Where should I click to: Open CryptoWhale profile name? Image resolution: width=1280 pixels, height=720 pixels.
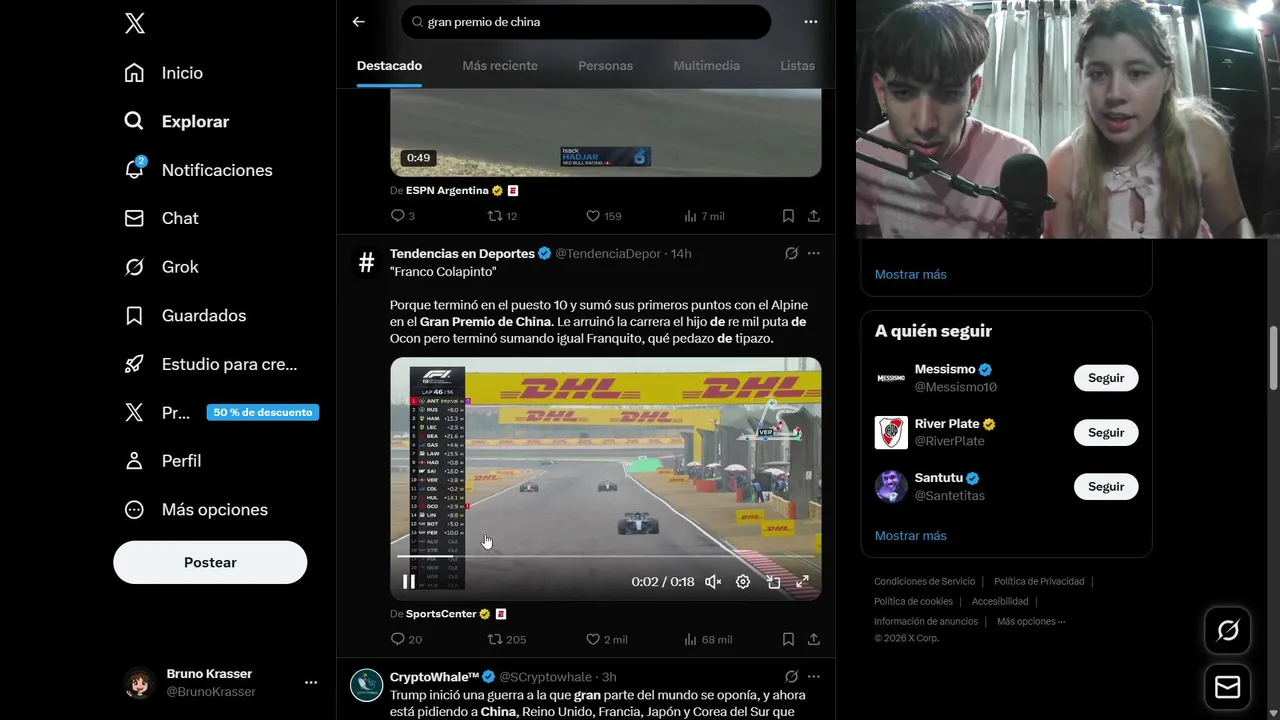tap(435, 677)
